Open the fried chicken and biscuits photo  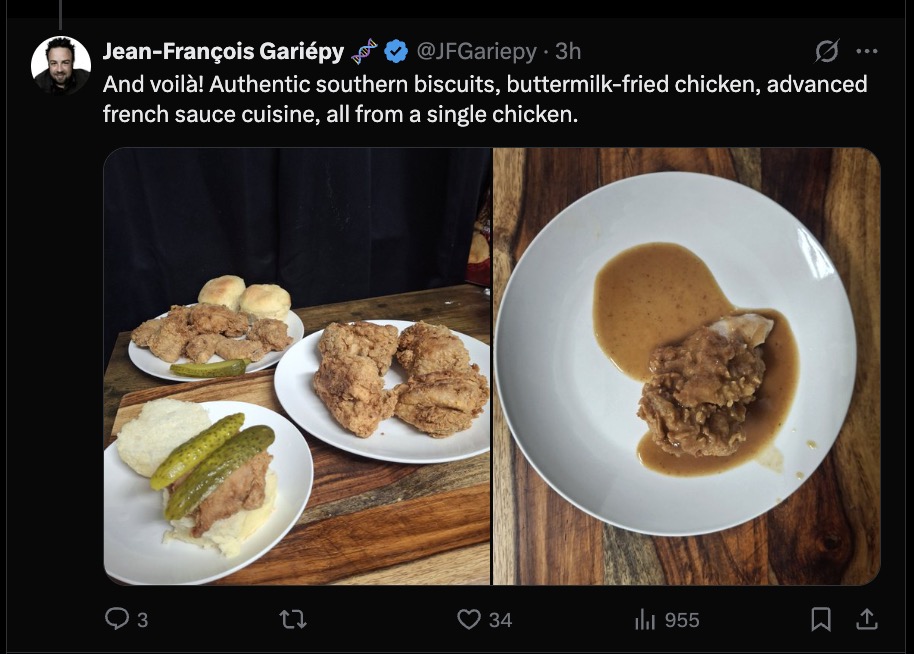point(297,366)
